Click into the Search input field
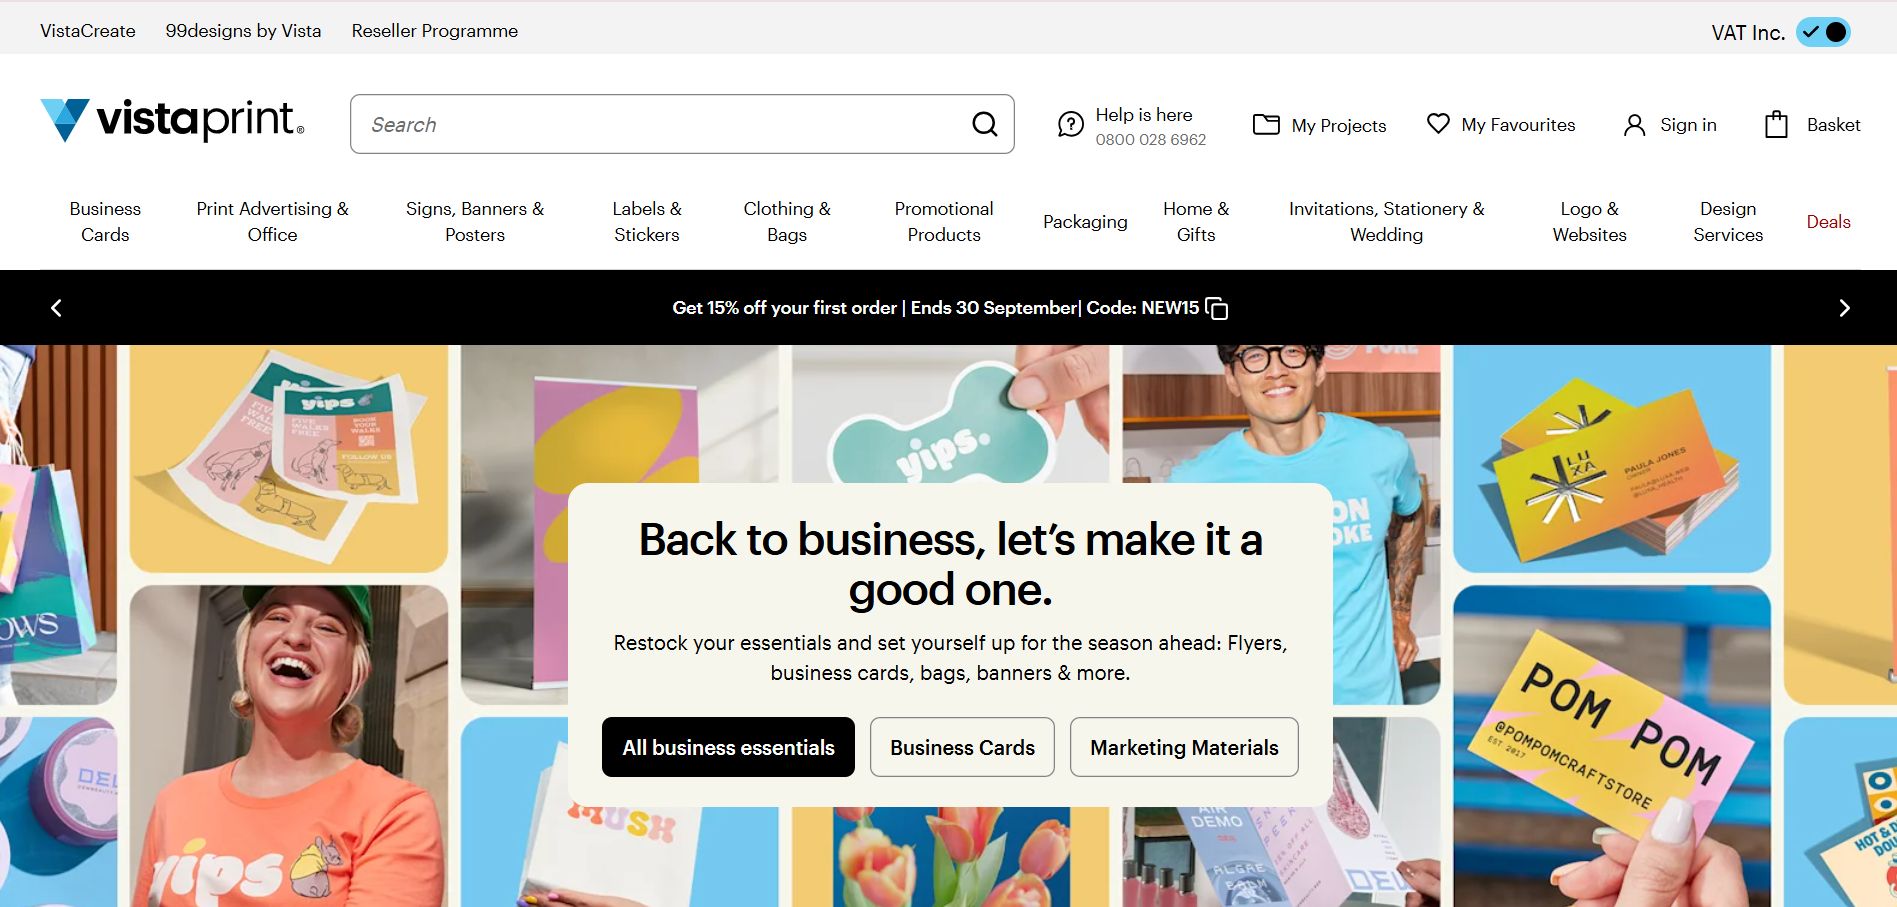 pyautogui.click(x=660, y=125)
